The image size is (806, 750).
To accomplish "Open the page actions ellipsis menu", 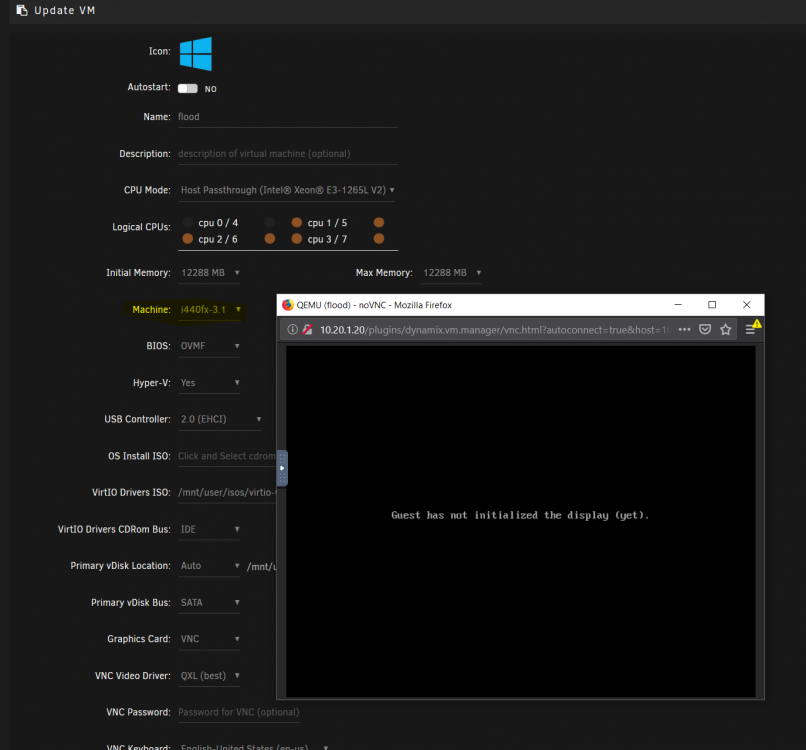I will (x=684, y=330).
